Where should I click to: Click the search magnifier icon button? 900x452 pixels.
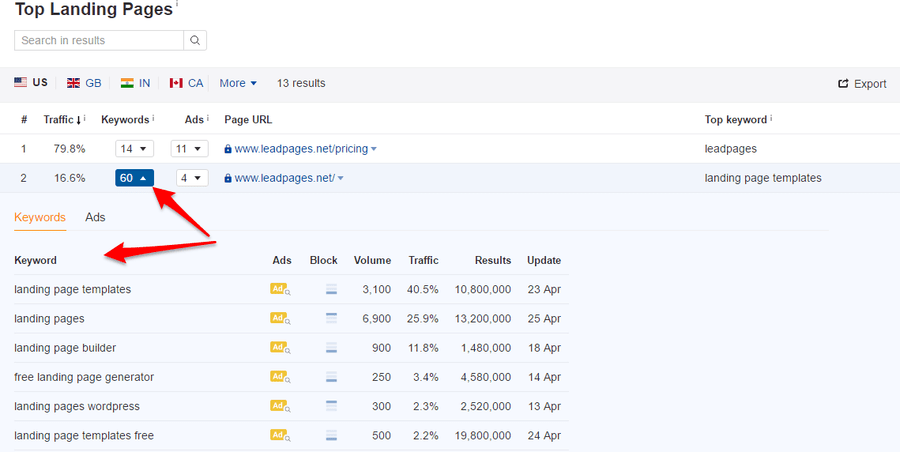[x=195, y=41]
